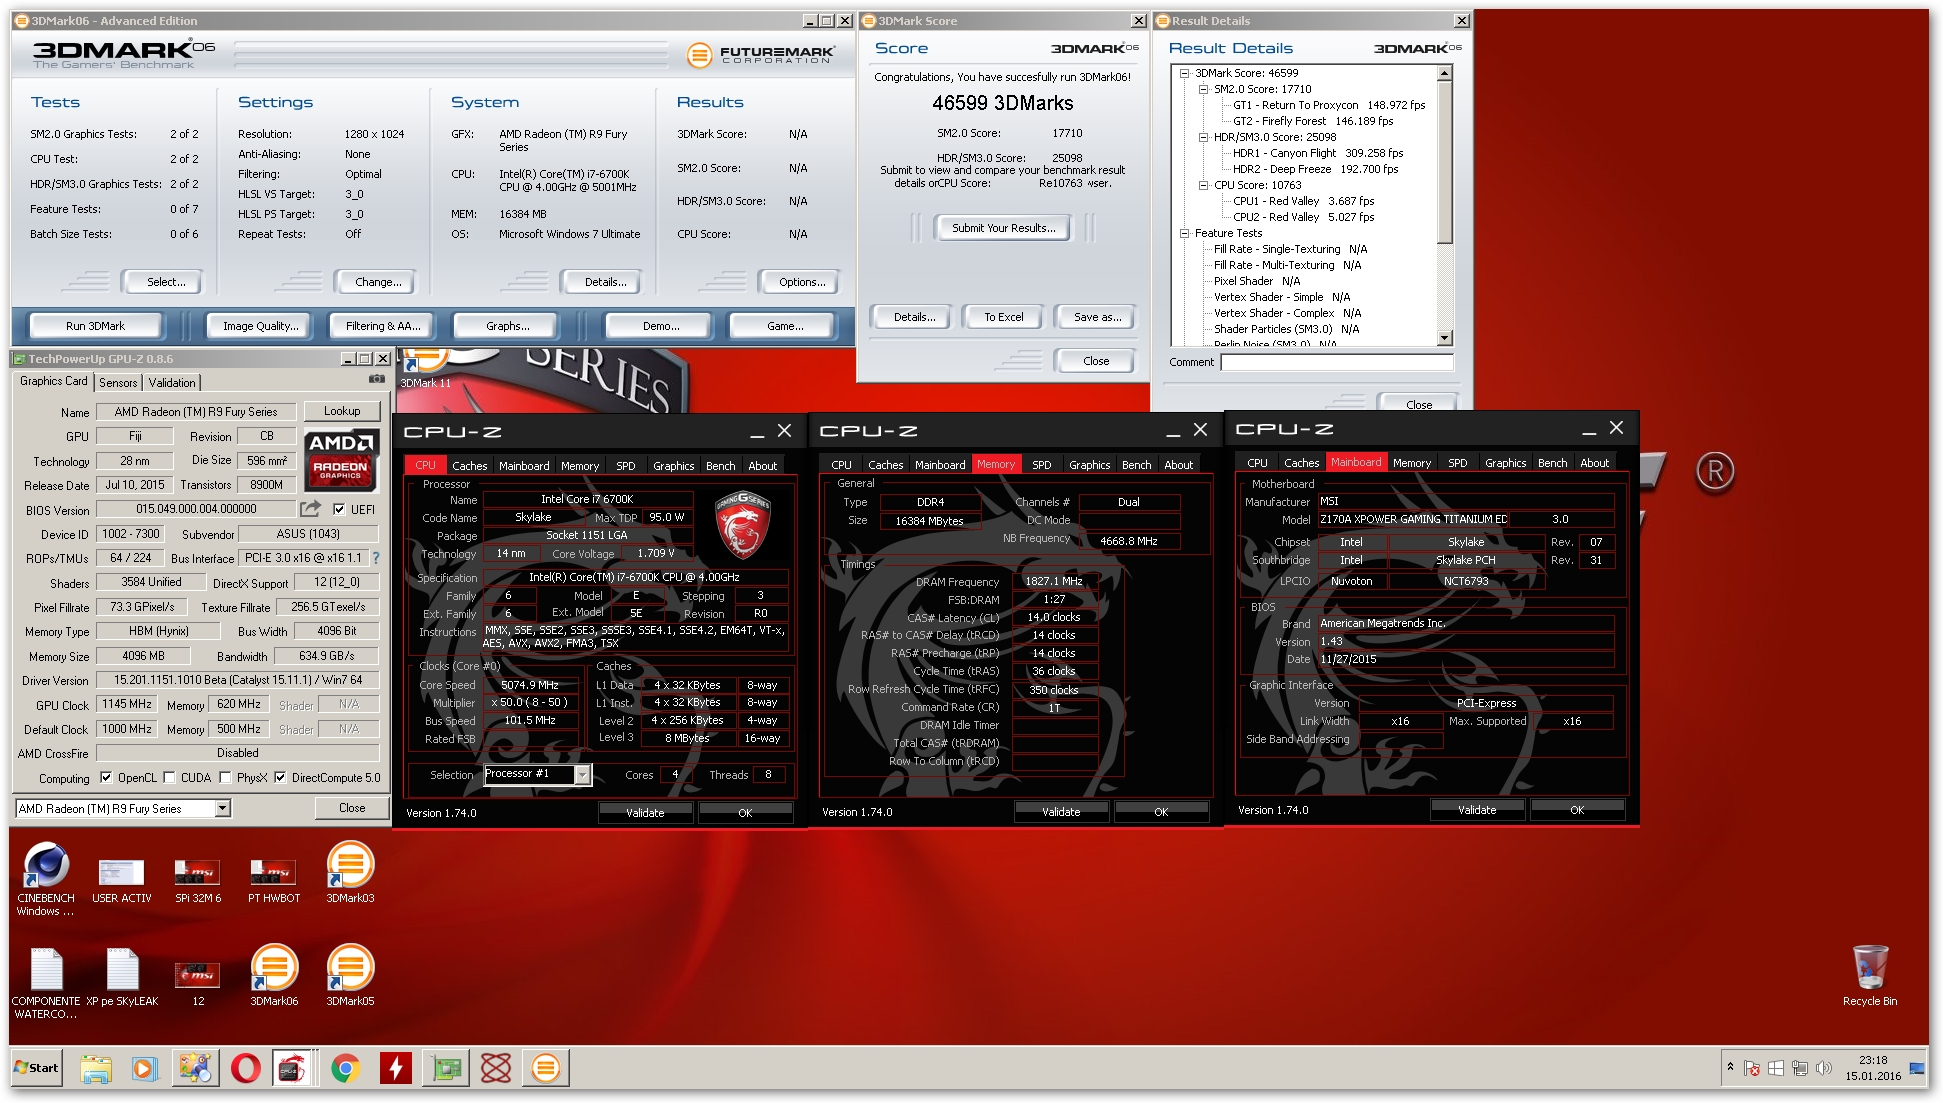Viewport: 1943px width, 1103px height.
Task: Click the volume speaker tray icon
Action: coord(1823,1068)
